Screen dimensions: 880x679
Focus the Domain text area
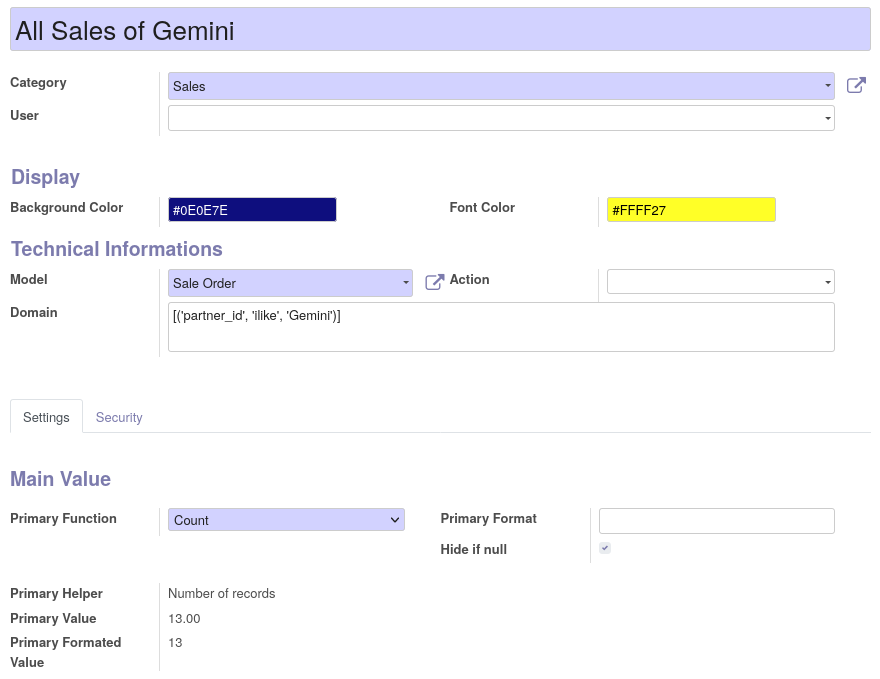501,327
